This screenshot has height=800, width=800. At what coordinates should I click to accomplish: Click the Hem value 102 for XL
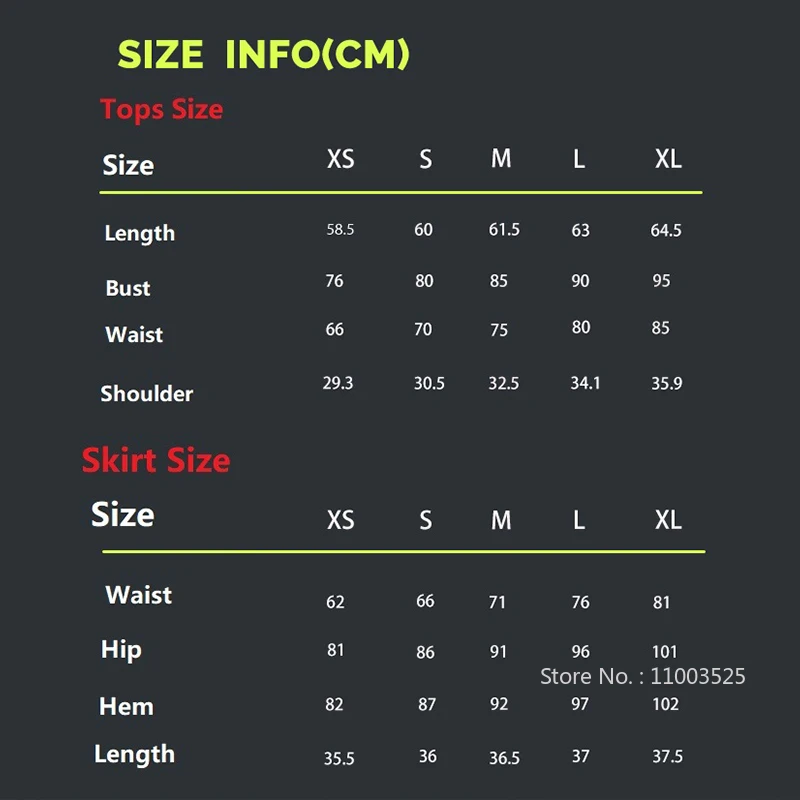(665, 704)
